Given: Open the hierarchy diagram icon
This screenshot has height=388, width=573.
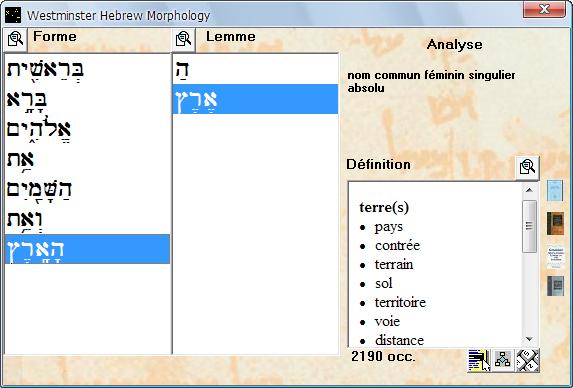Looking at the screenshot, I should tap(503, 360).
